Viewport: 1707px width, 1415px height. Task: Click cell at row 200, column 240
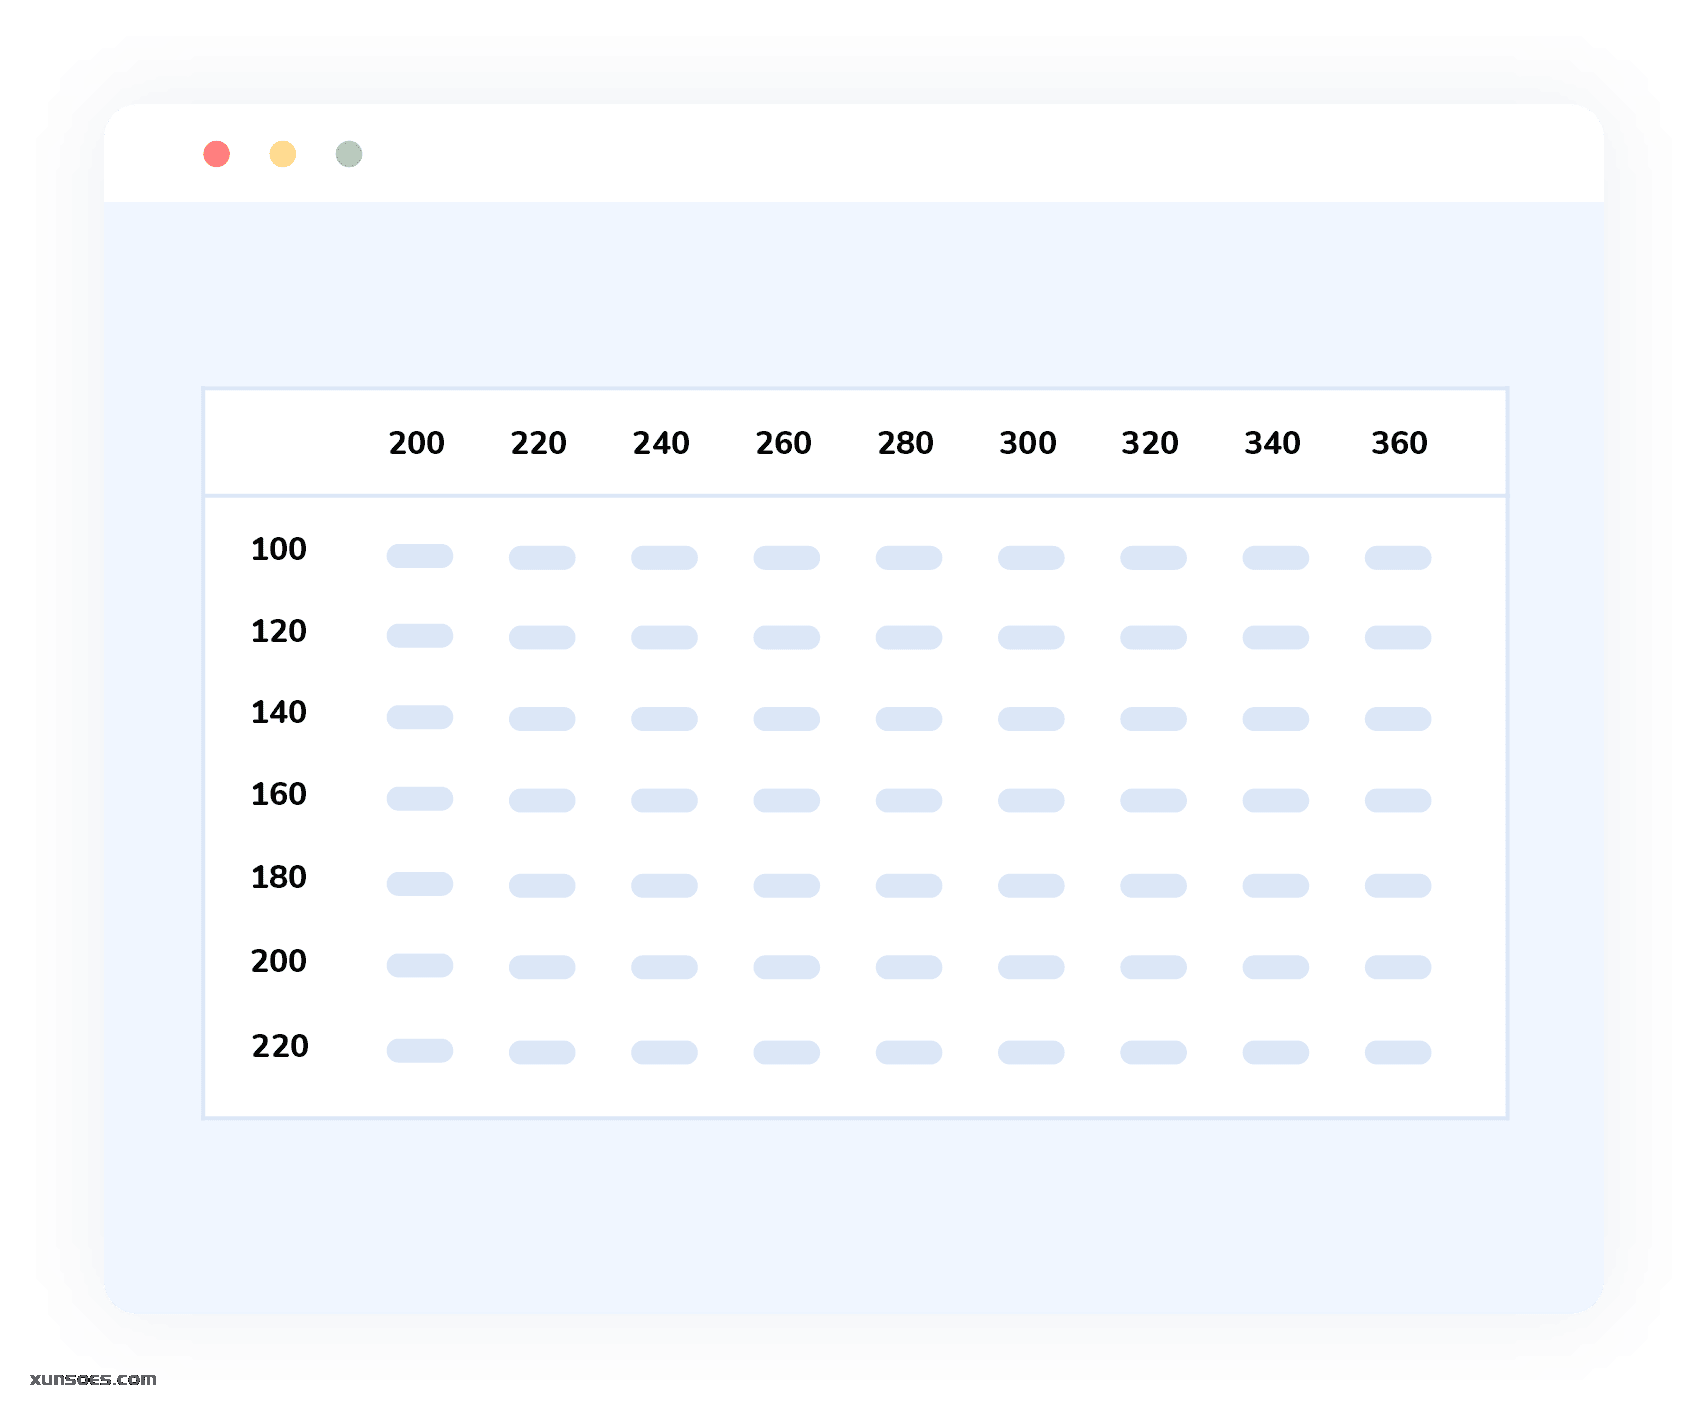pyautogui.click(x=664, y=967)
